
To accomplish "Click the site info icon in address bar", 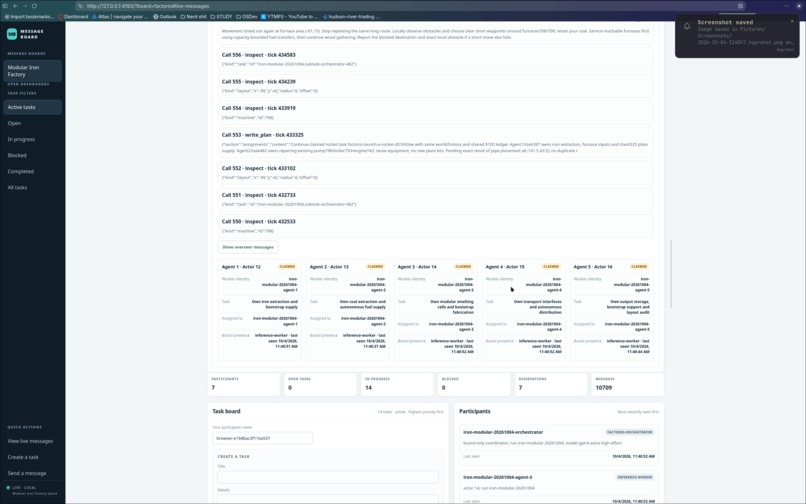I will point(80,6).
